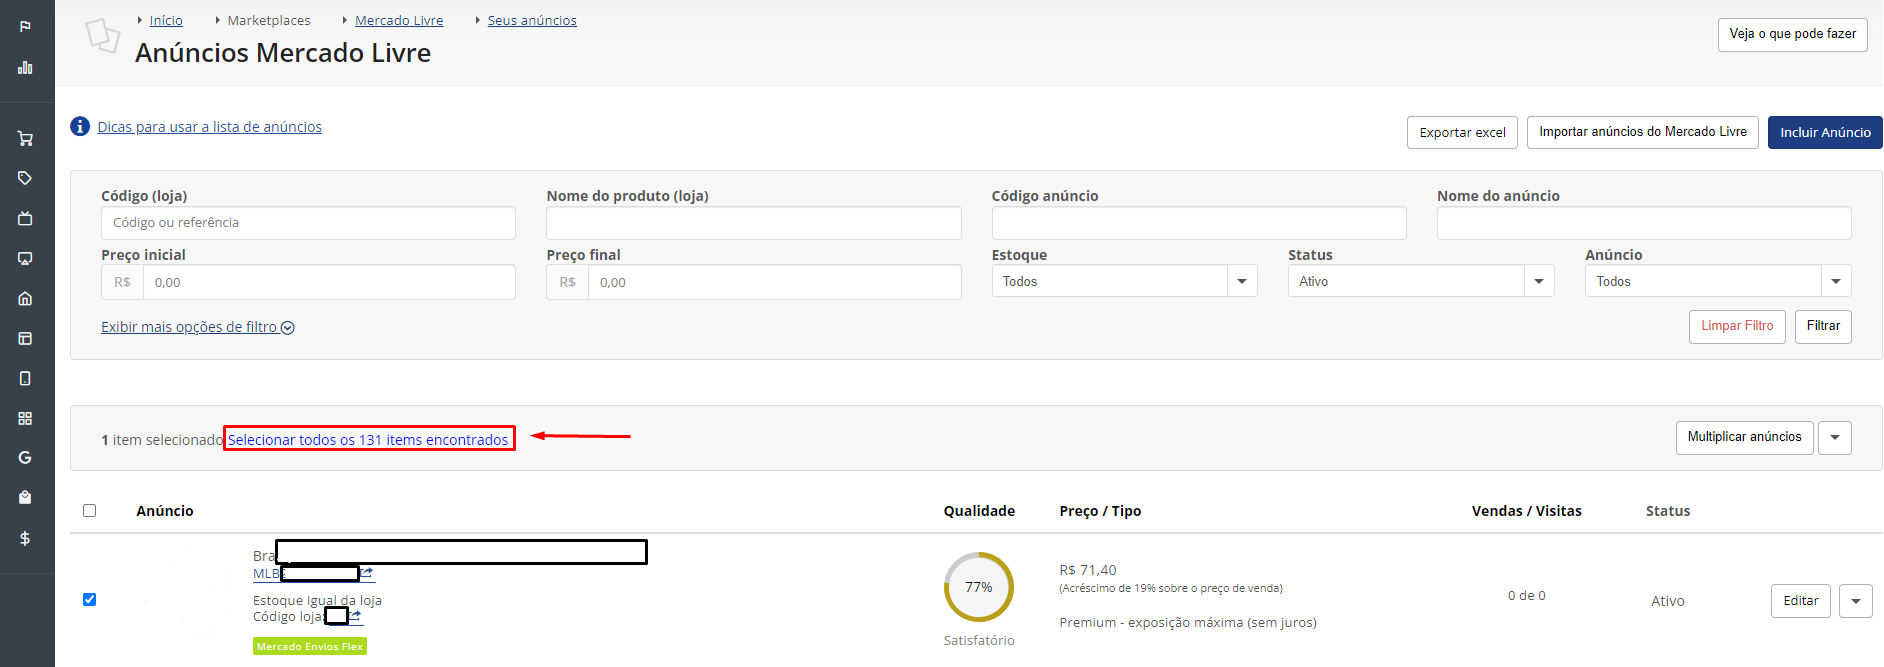Expand the arrow next to Multiplicar anúncios
Viewport: 1884px width, 667px height.
[1835, 438]
